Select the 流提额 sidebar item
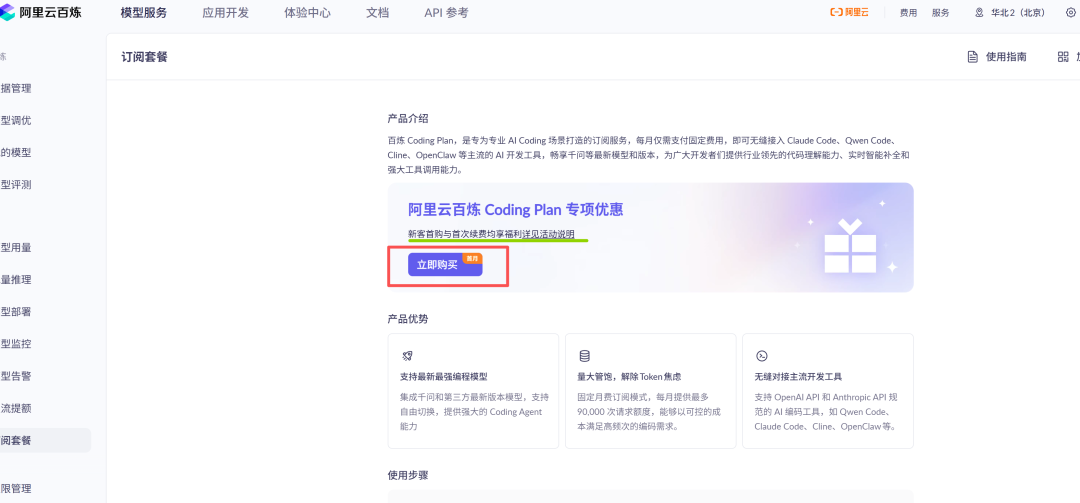 [16, 408]
